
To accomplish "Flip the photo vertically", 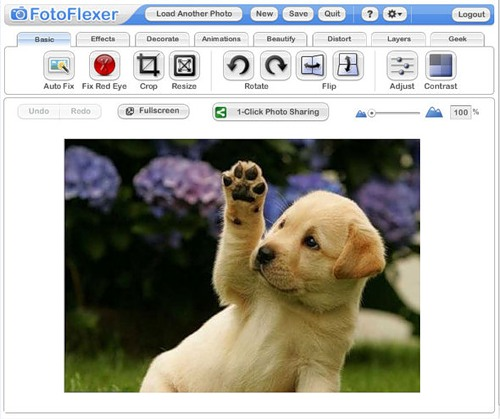I will 348,65.
